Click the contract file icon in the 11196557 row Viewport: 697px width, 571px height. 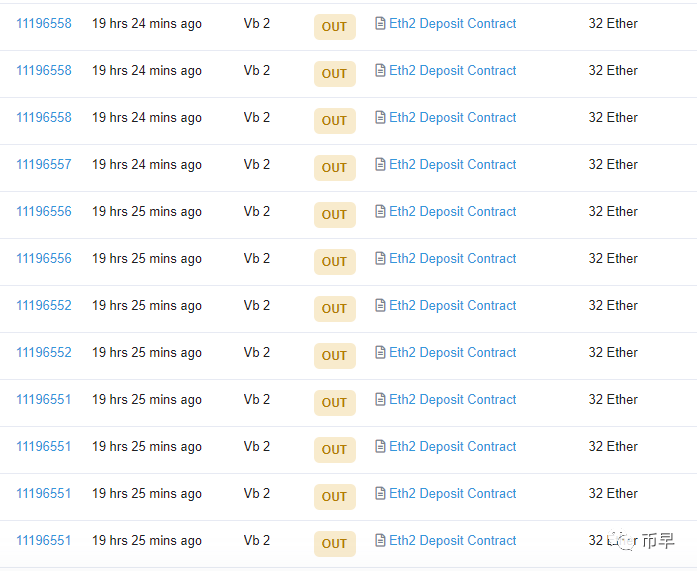(380, 165)
